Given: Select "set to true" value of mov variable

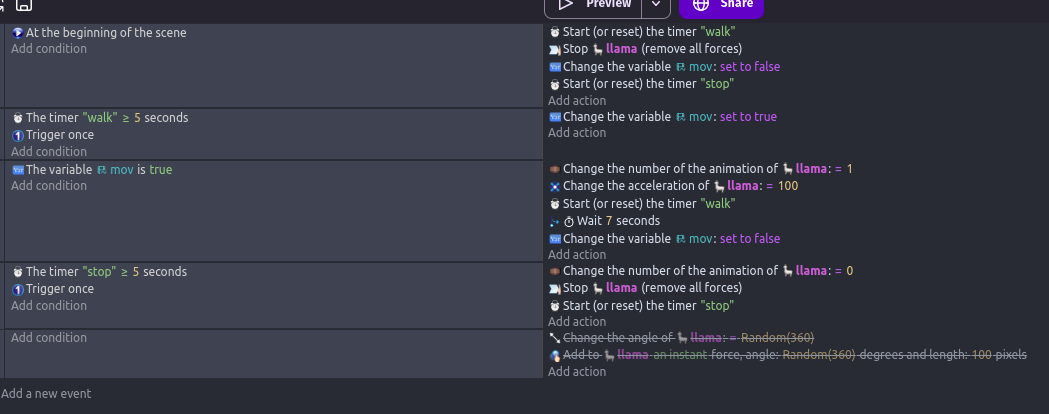Looking at the screenshot, I should [x=748, y=116].
